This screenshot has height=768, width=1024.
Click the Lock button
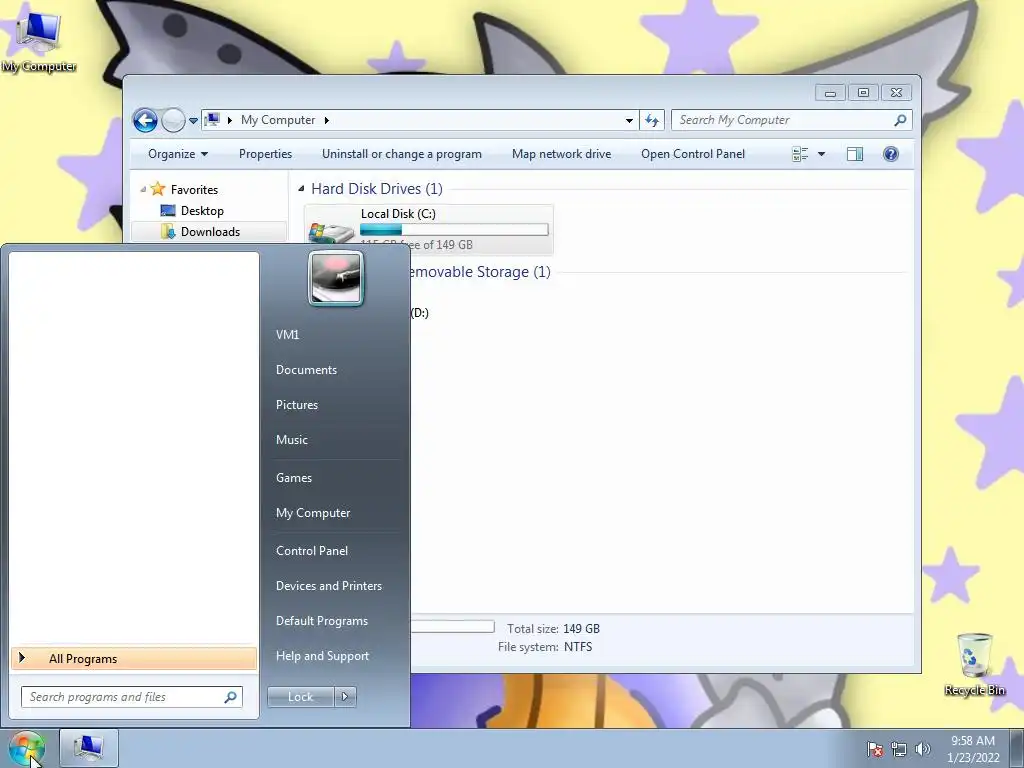(x=300, y=697)
